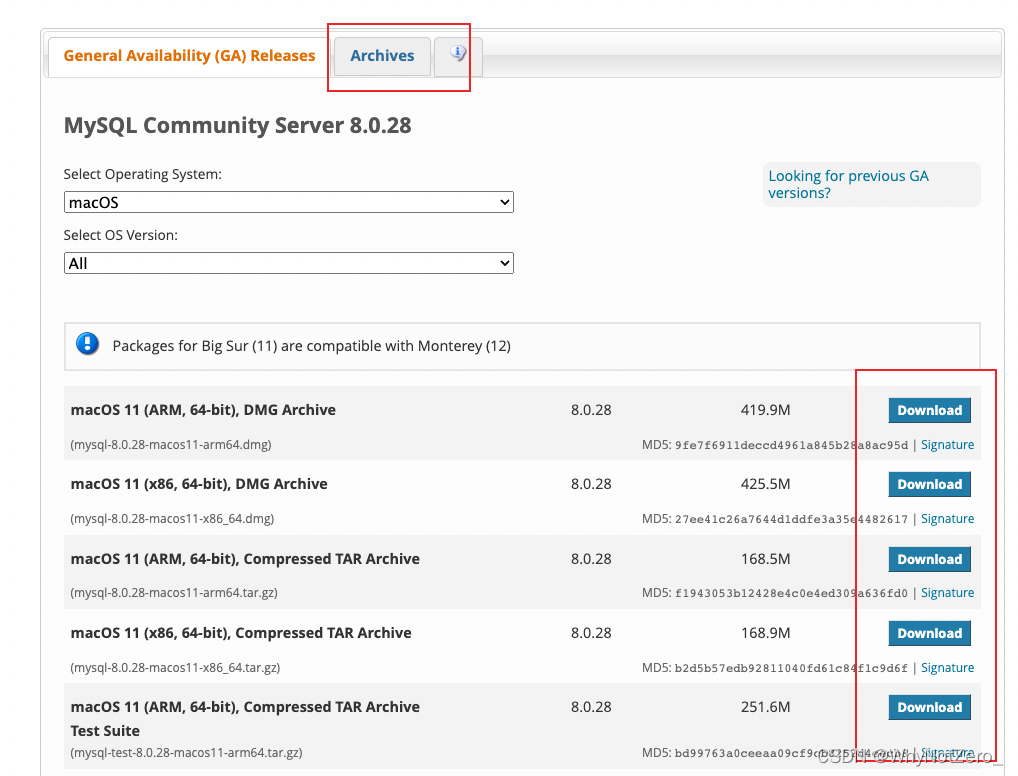The height and width of the screenshot is (776, 1018).
Task: Click the 168.9M file size
Action: coord(765,633)
